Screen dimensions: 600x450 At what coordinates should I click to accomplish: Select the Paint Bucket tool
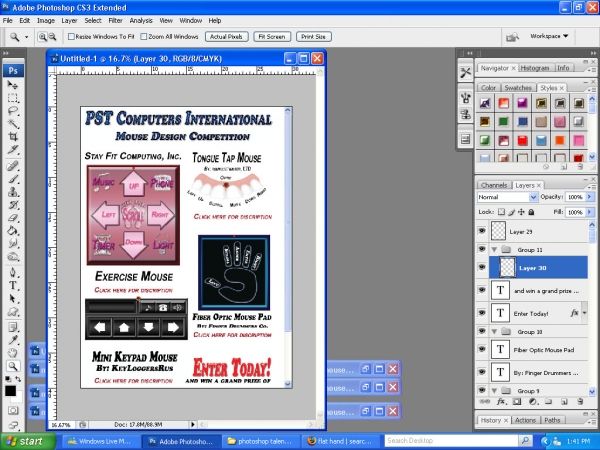coord(13,231)
